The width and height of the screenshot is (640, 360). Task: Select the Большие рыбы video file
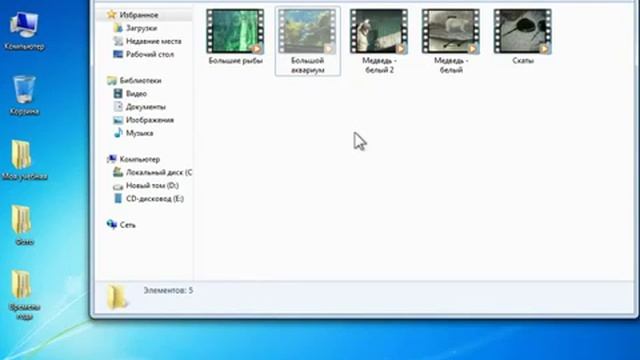pyautogui.click(x=236, y=37)
